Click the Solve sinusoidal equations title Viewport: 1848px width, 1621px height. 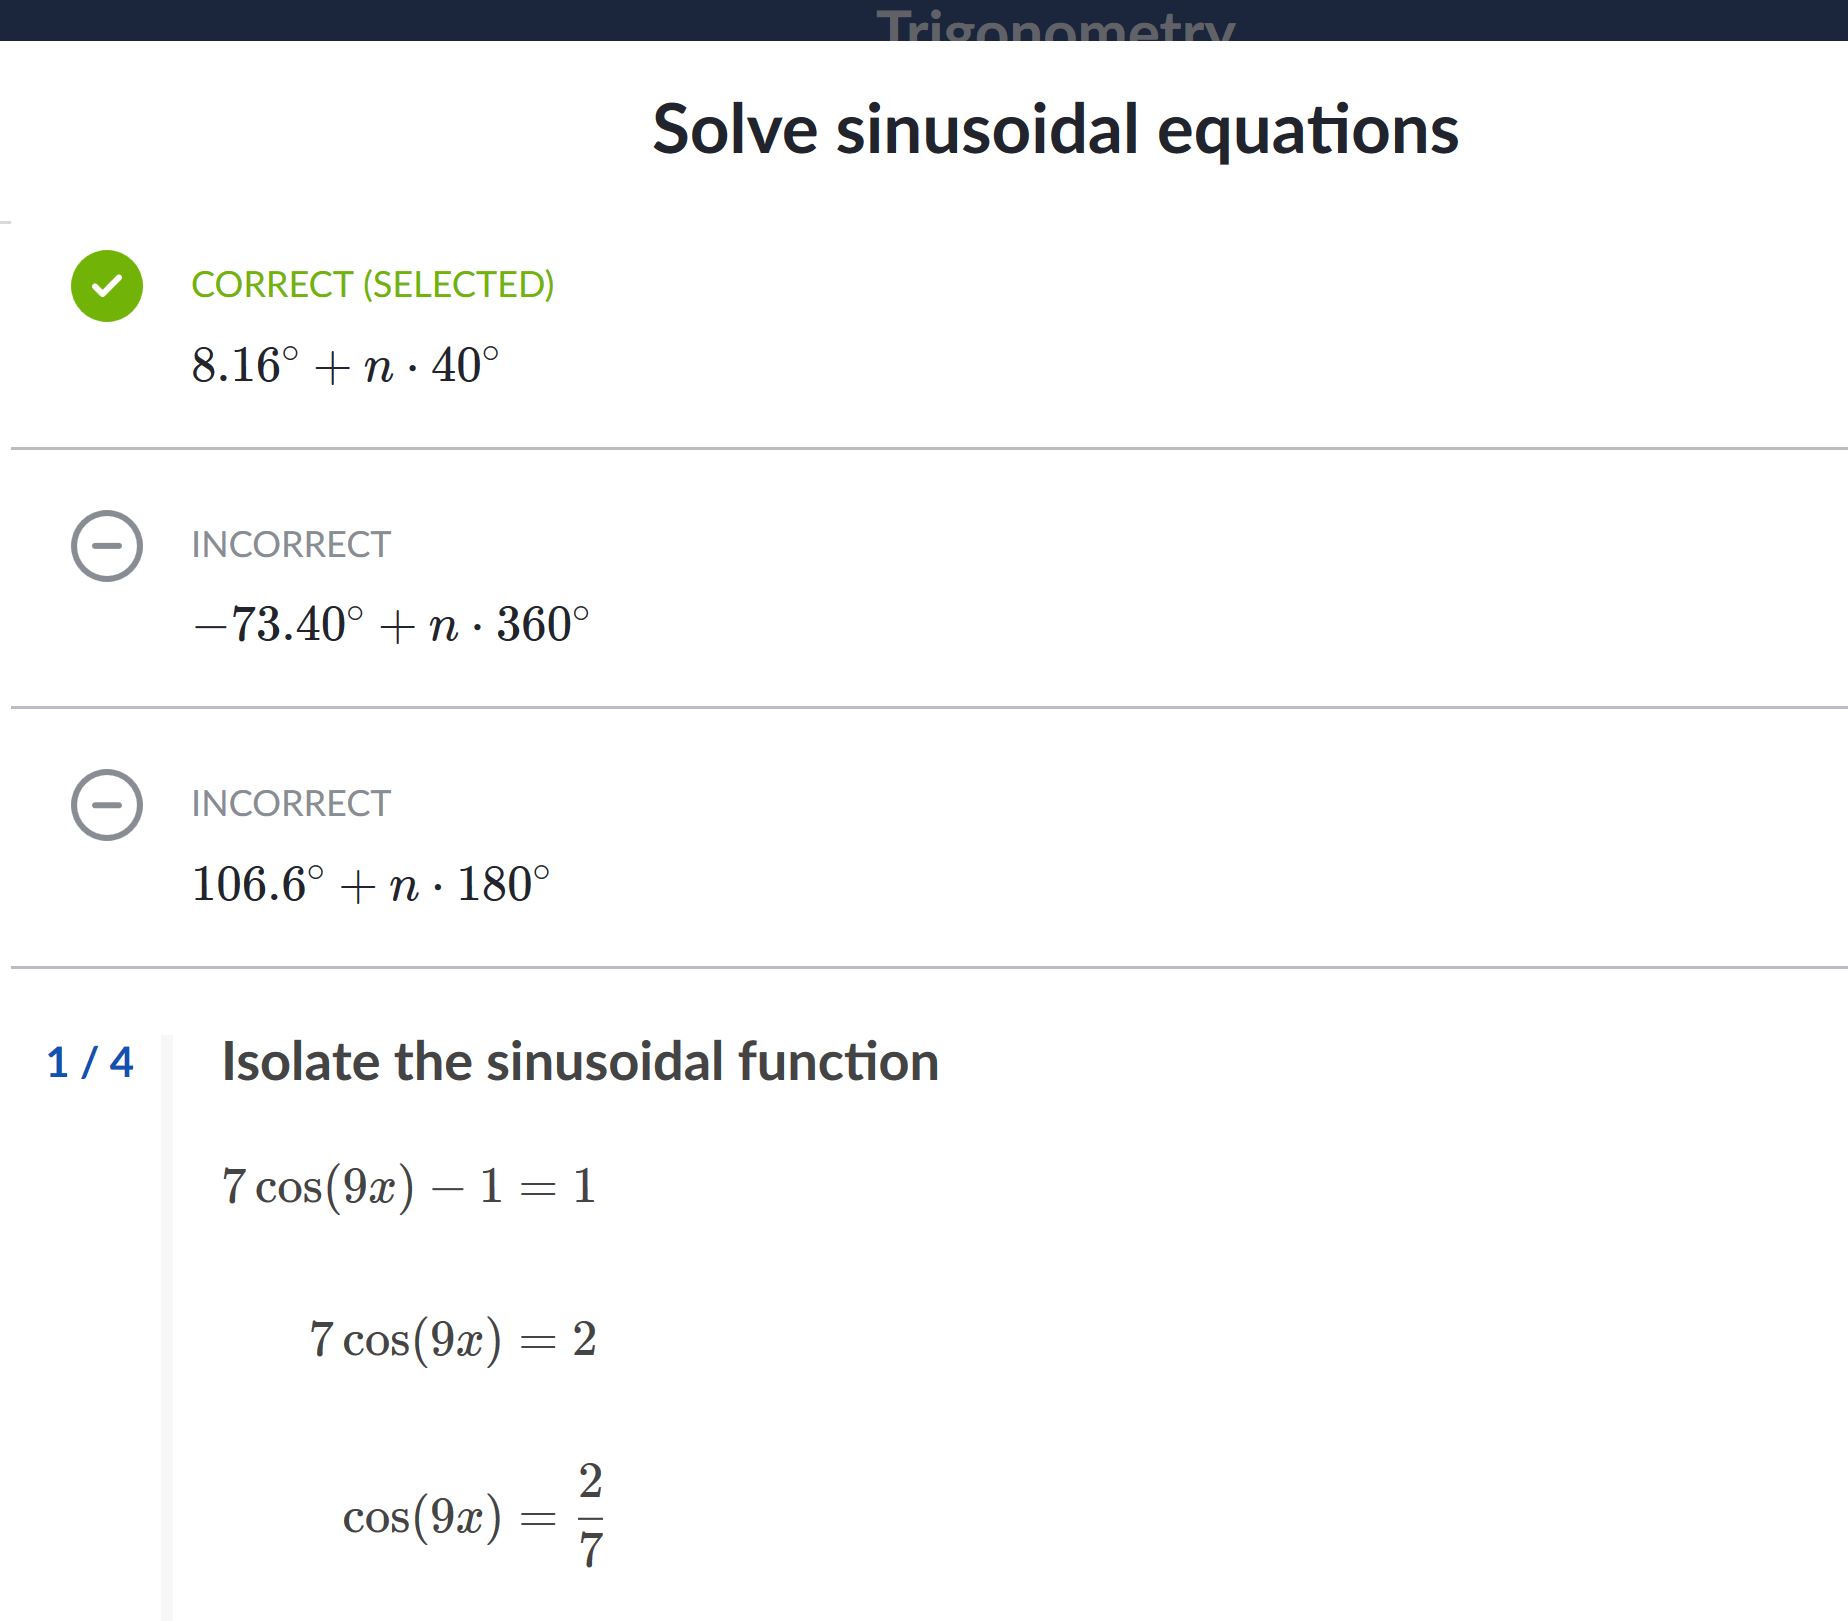coord(1055,130)
